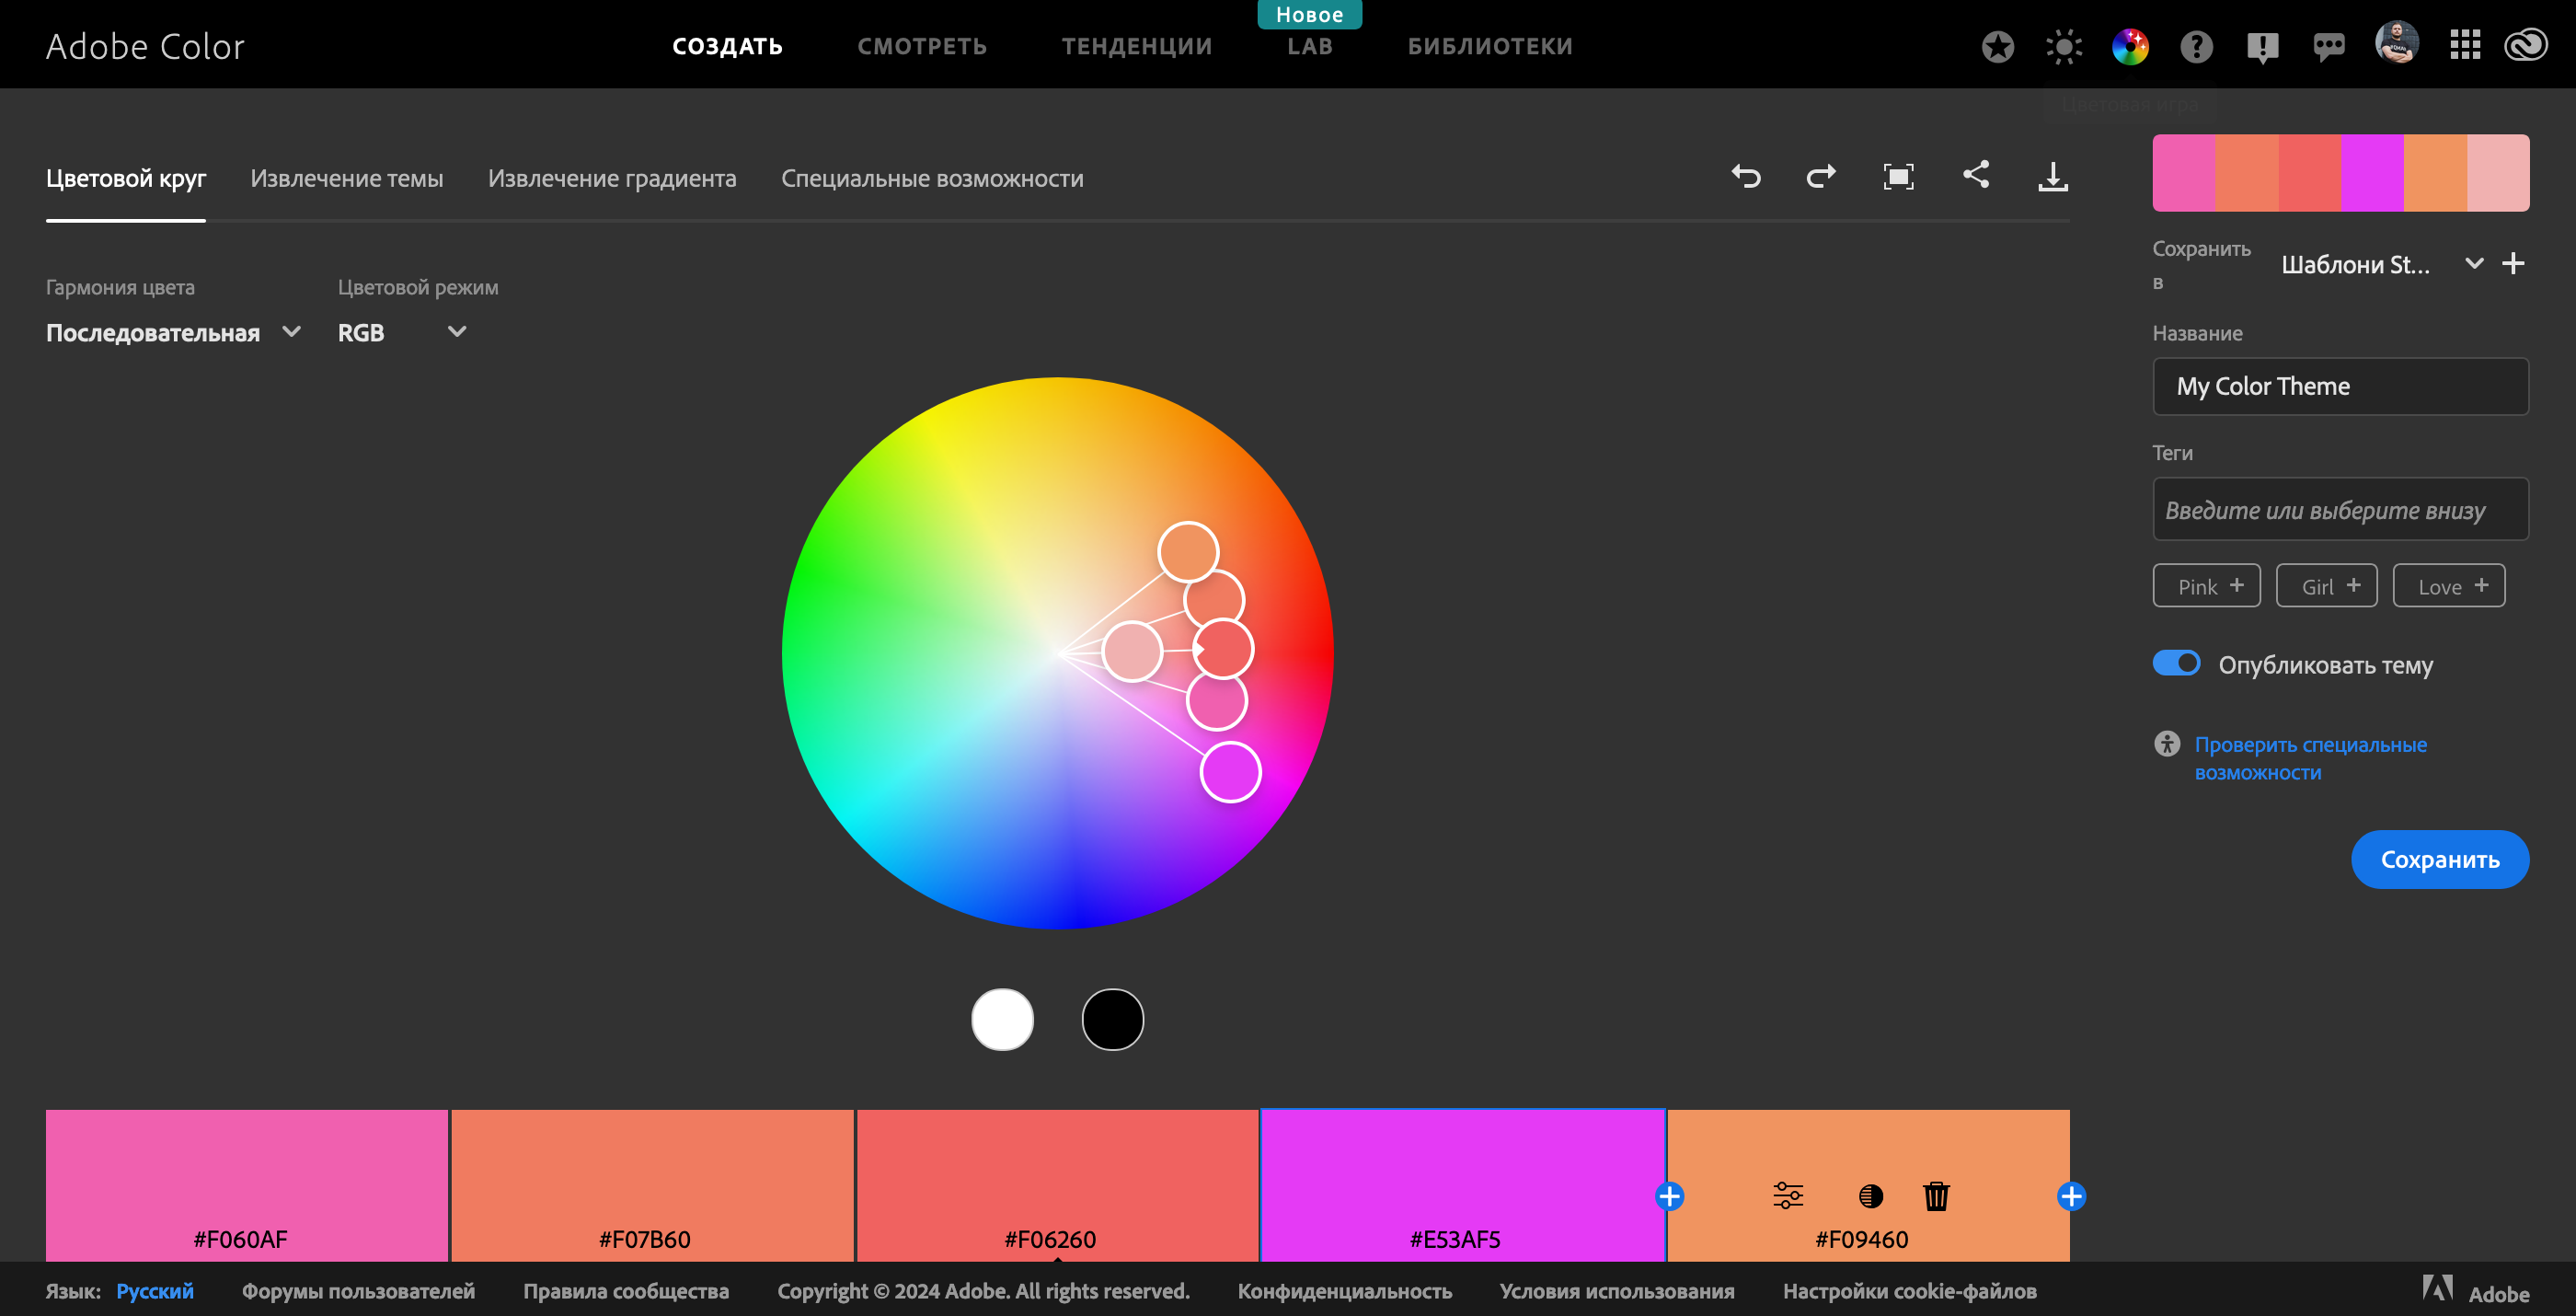Click the share icon

pos(1974,177)
